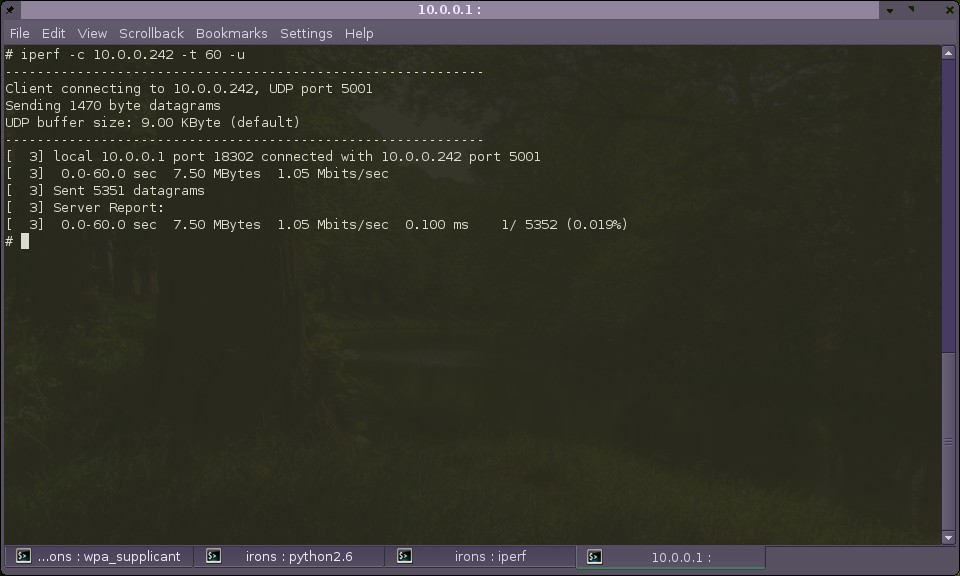
Task: Open the File menu
Action: [20, 34]
